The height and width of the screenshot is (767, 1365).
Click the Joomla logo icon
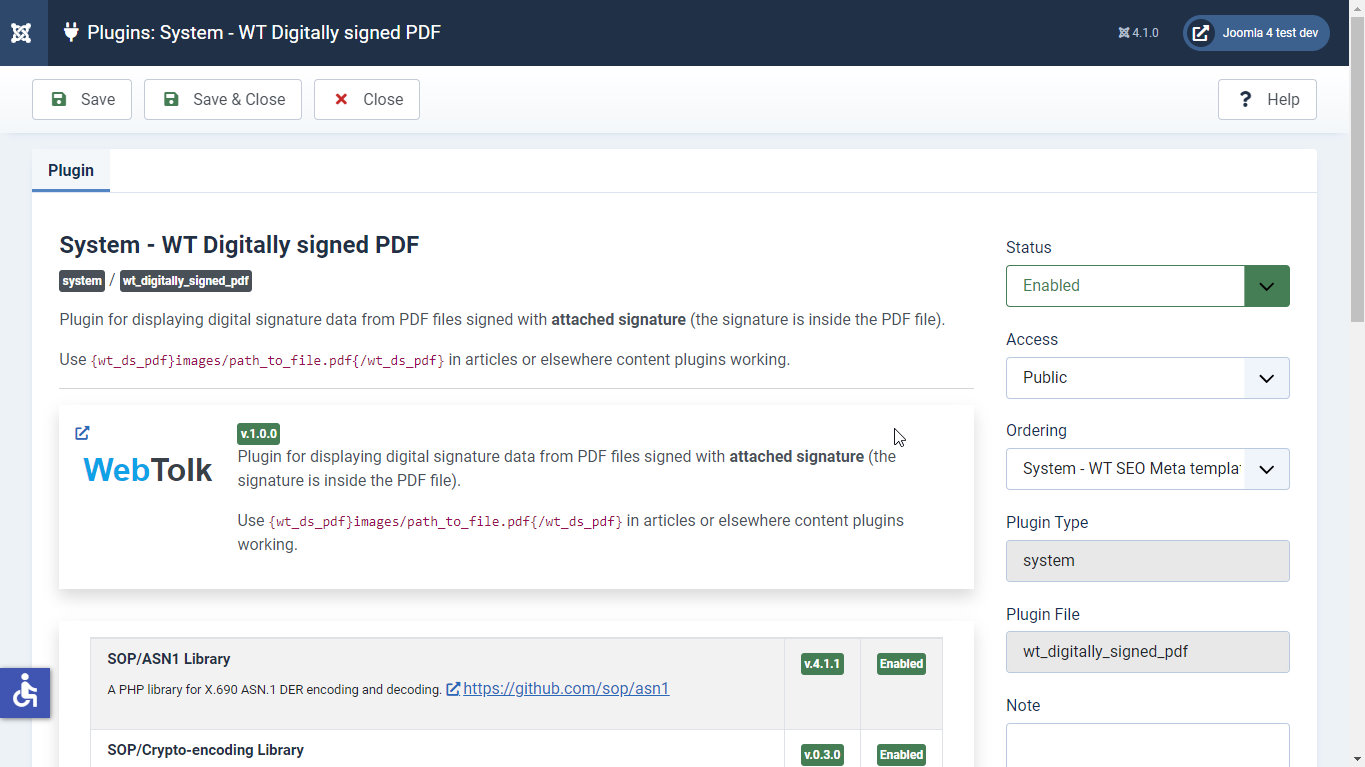(21, 33)
